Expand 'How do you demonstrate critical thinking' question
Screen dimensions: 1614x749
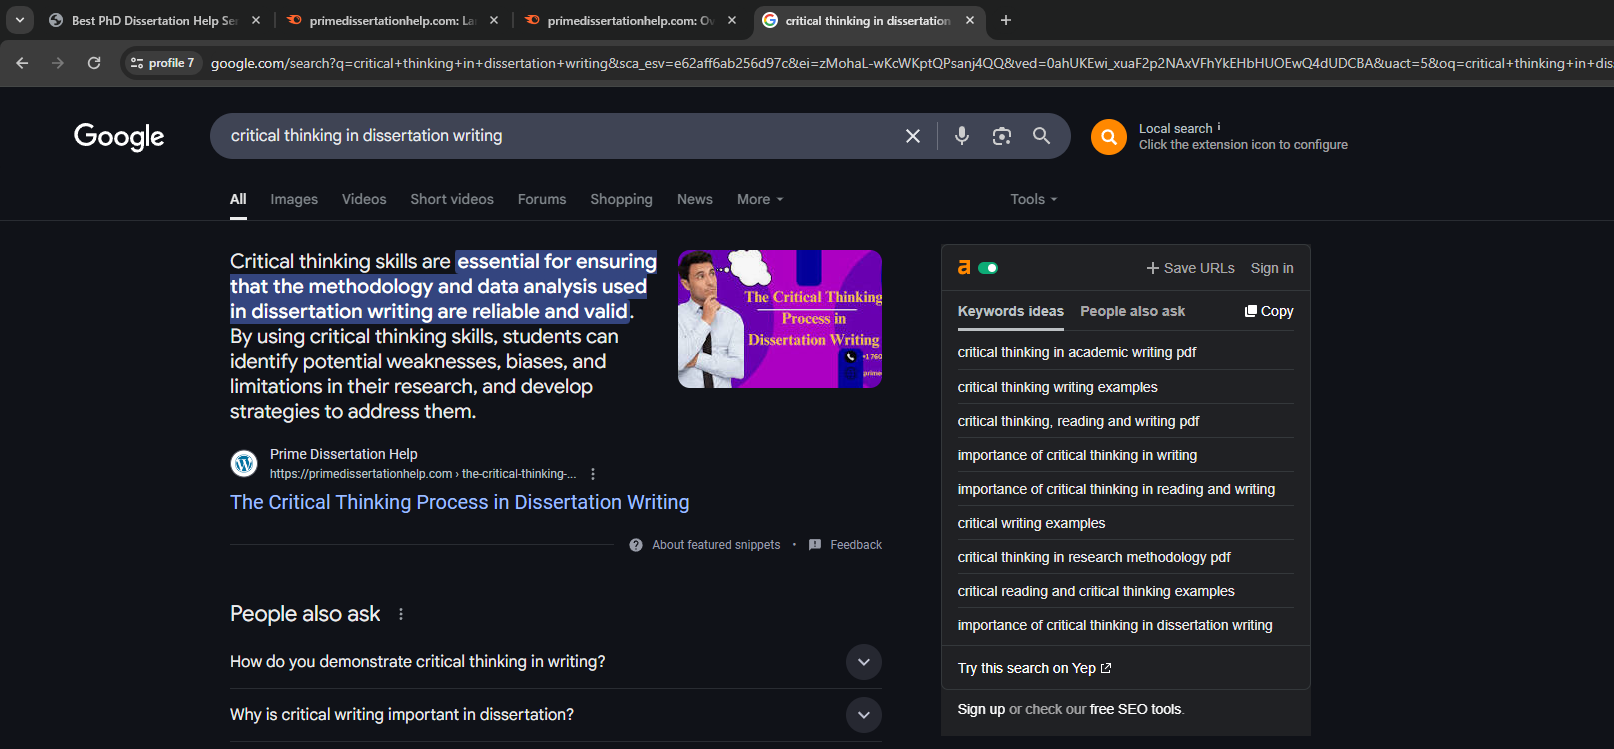(x=556, y=662)
